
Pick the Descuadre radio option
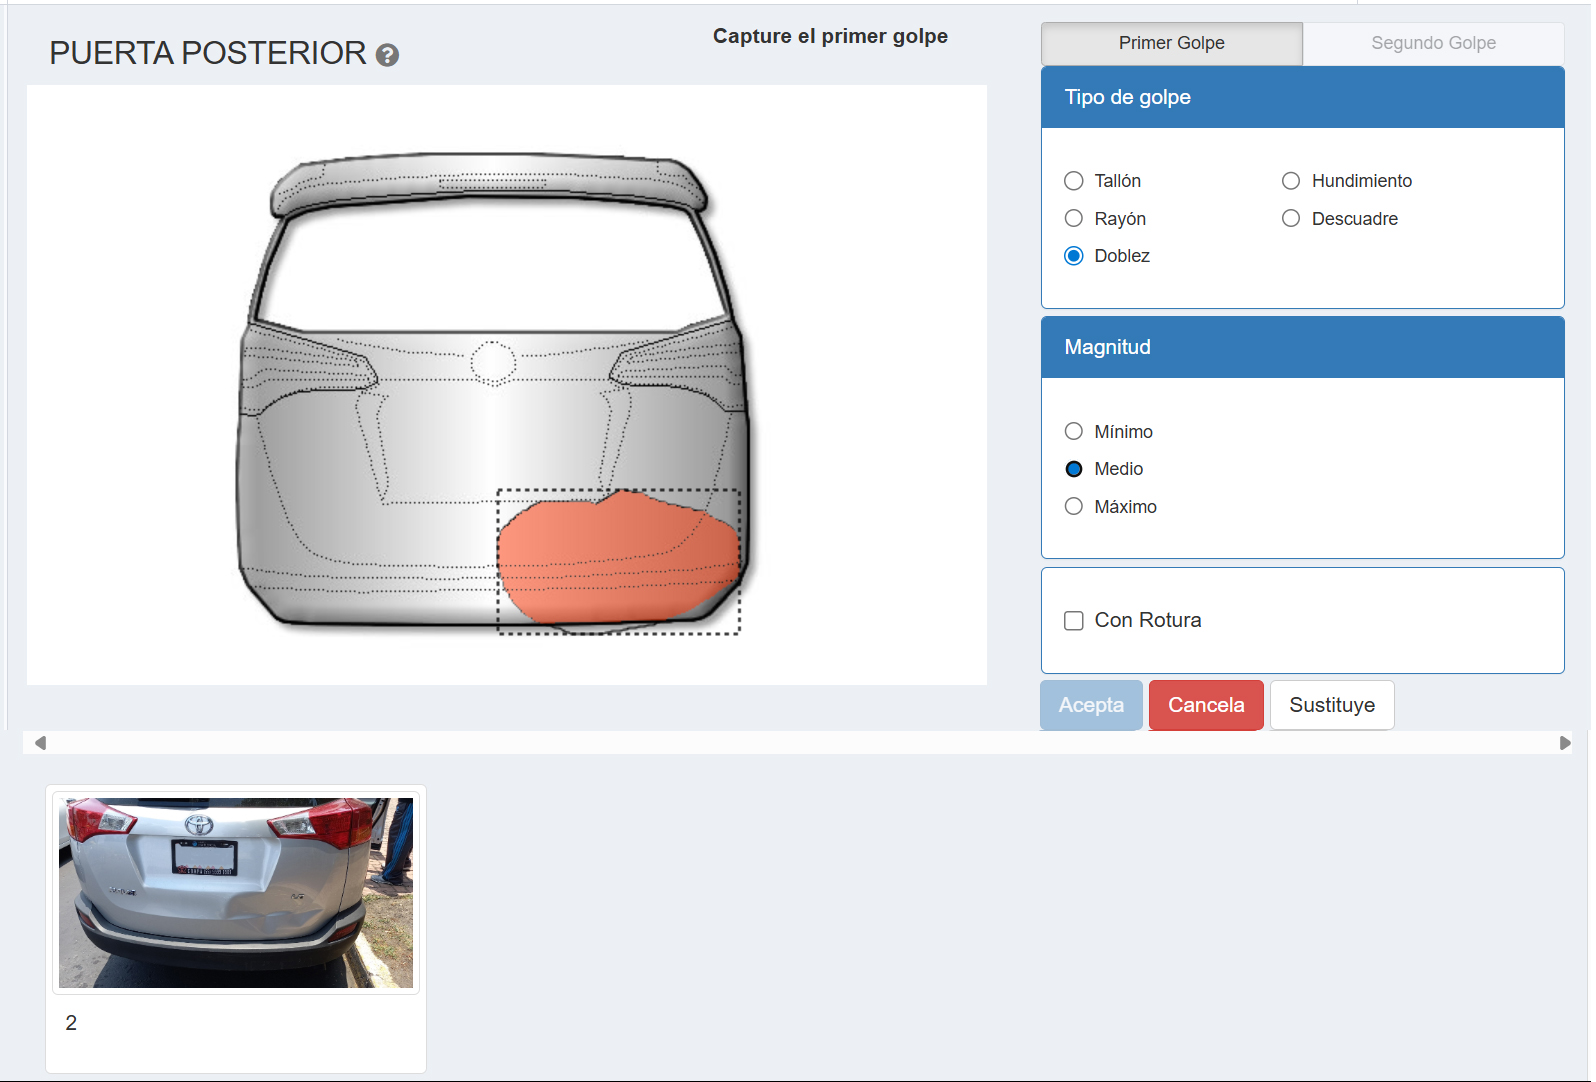tap(1291, 219)
